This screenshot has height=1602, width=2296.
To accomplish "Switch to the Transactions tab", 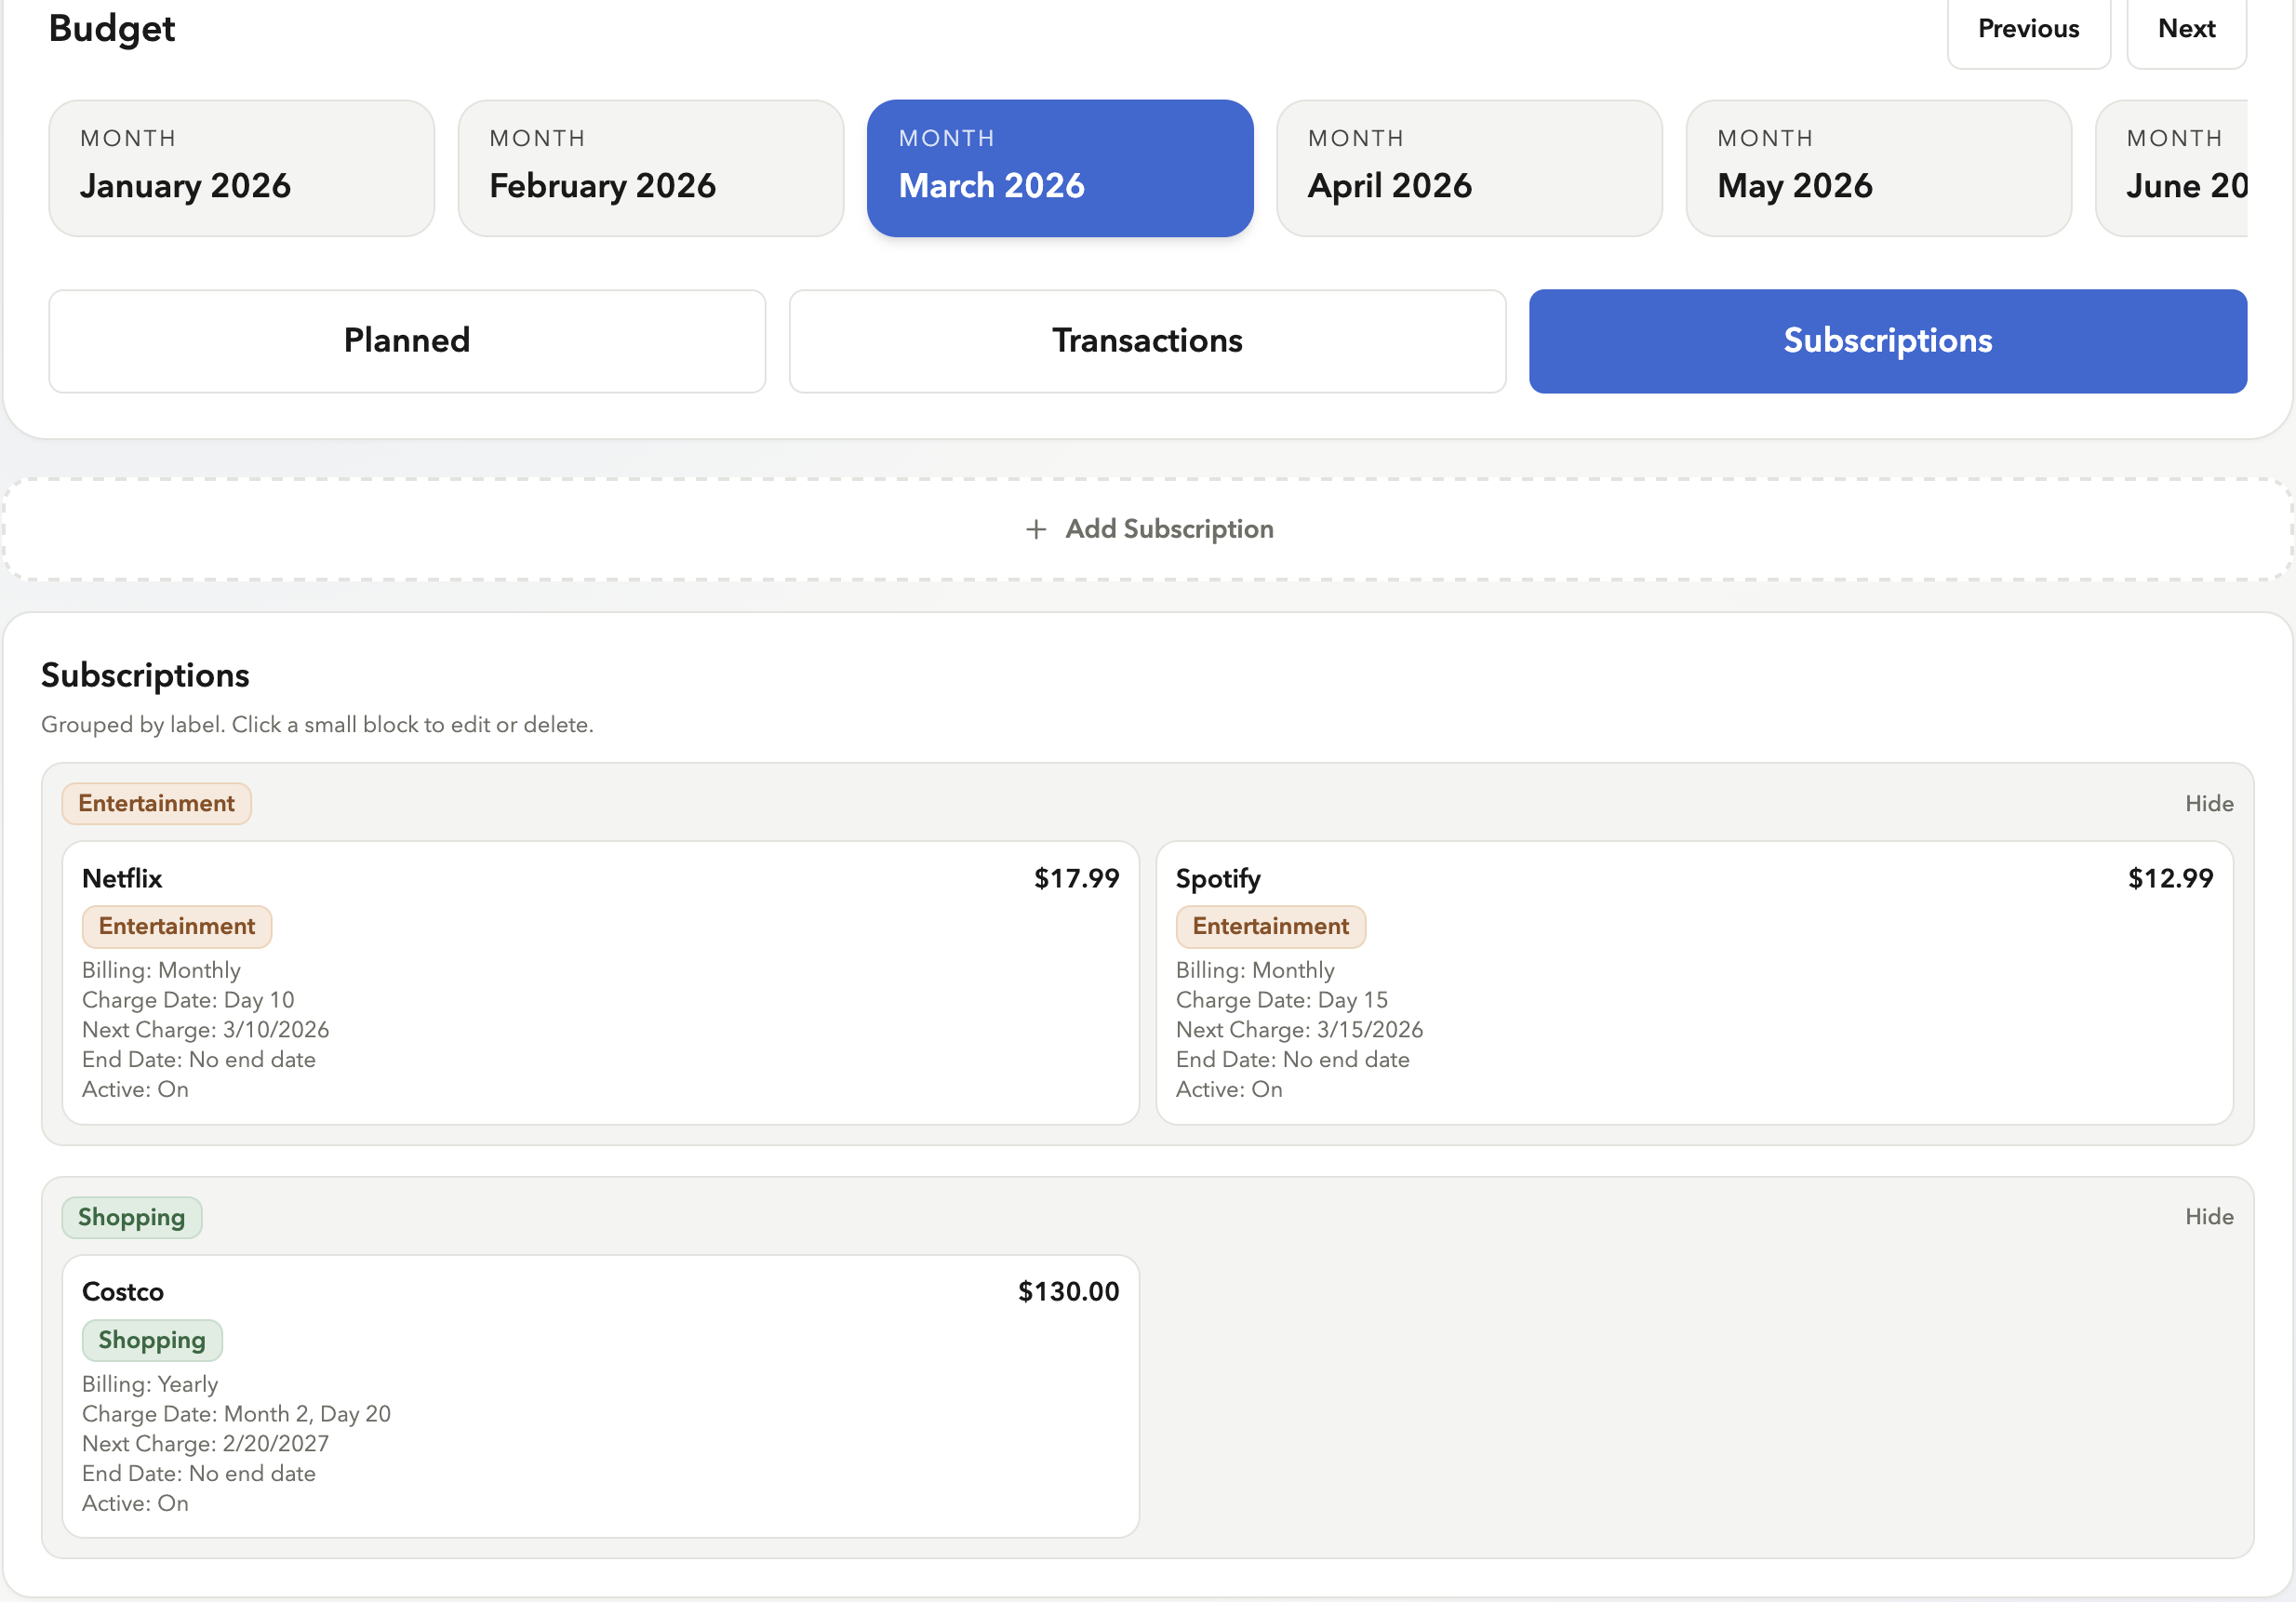I will (1146, 340).
